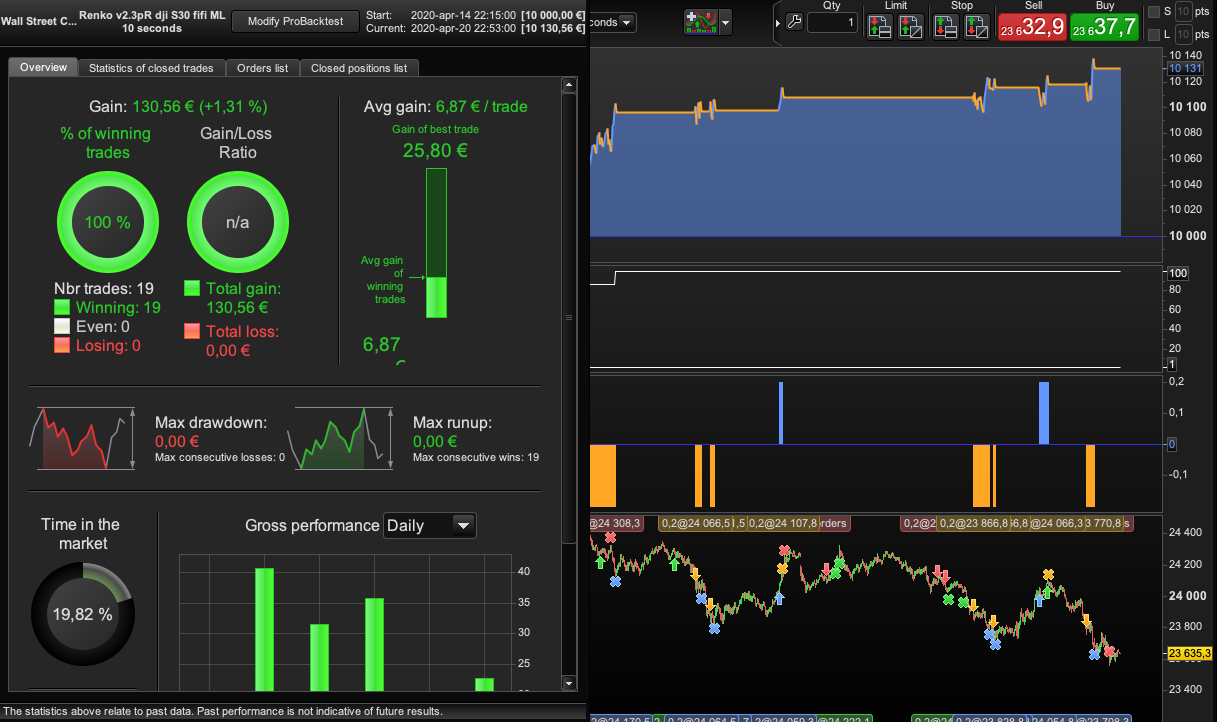The width and height of the screenshot is (1217, 722).
Task: Collapse the trading toolbar arrow
Action: [x=778, y=22]
